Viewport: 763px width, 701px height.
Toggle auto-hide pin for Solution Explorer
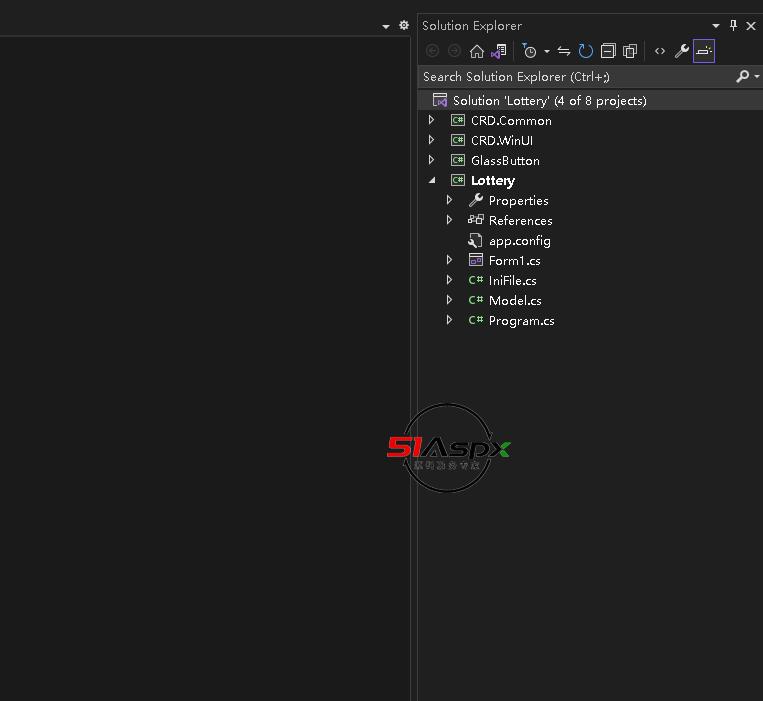[x=733, y=26]
